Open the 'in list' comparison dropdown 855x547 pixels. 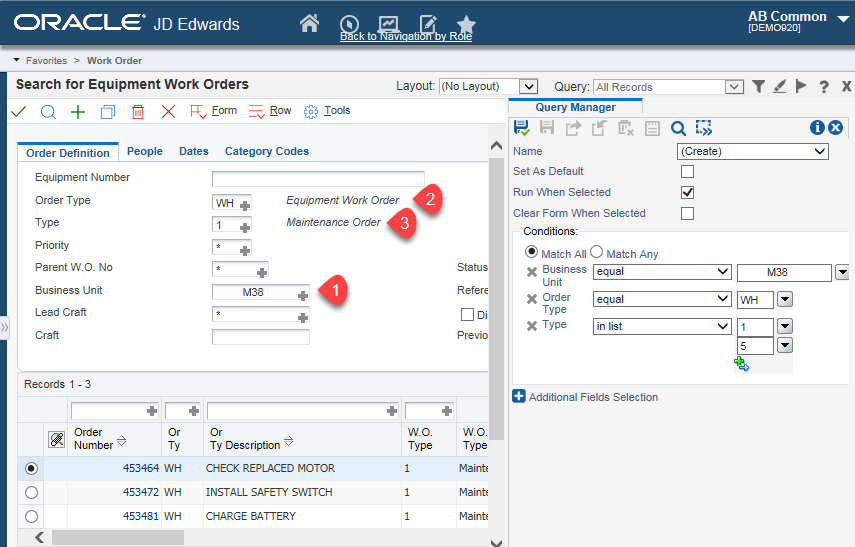662,326
